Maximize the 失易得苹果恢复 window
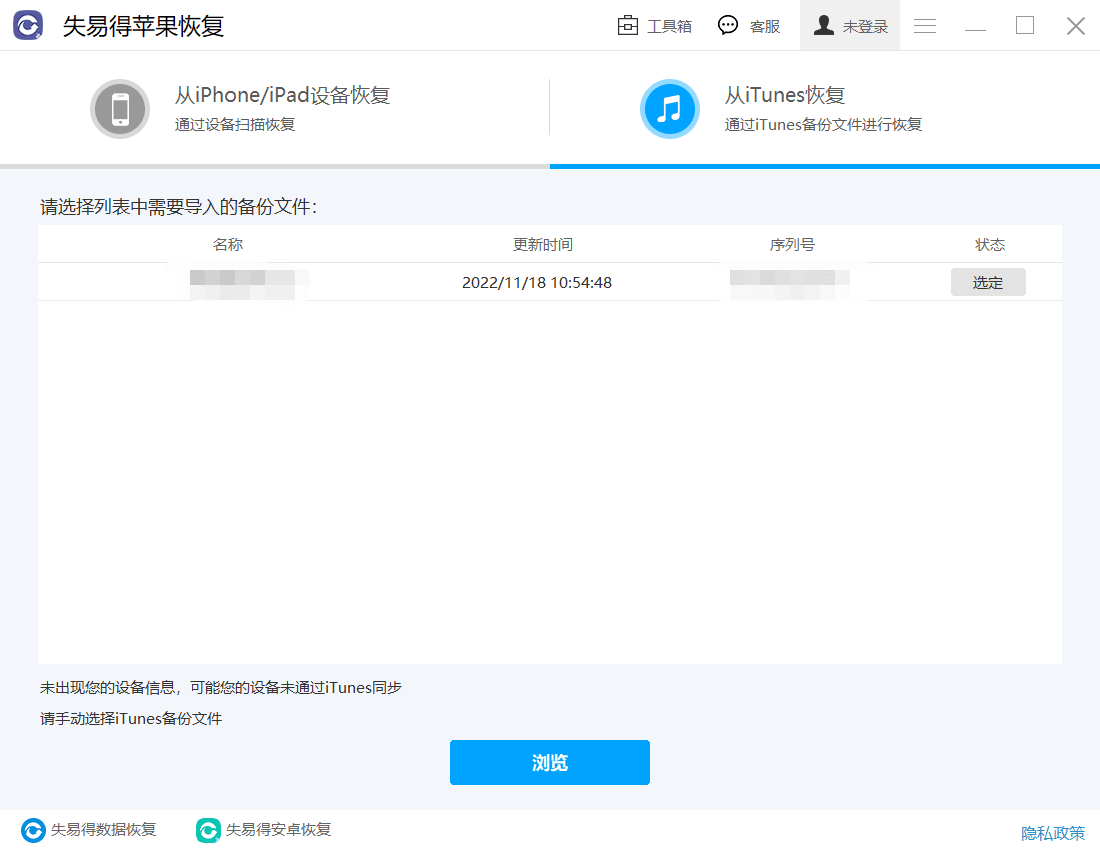 pyautogui.click(x=1025, y=26)
